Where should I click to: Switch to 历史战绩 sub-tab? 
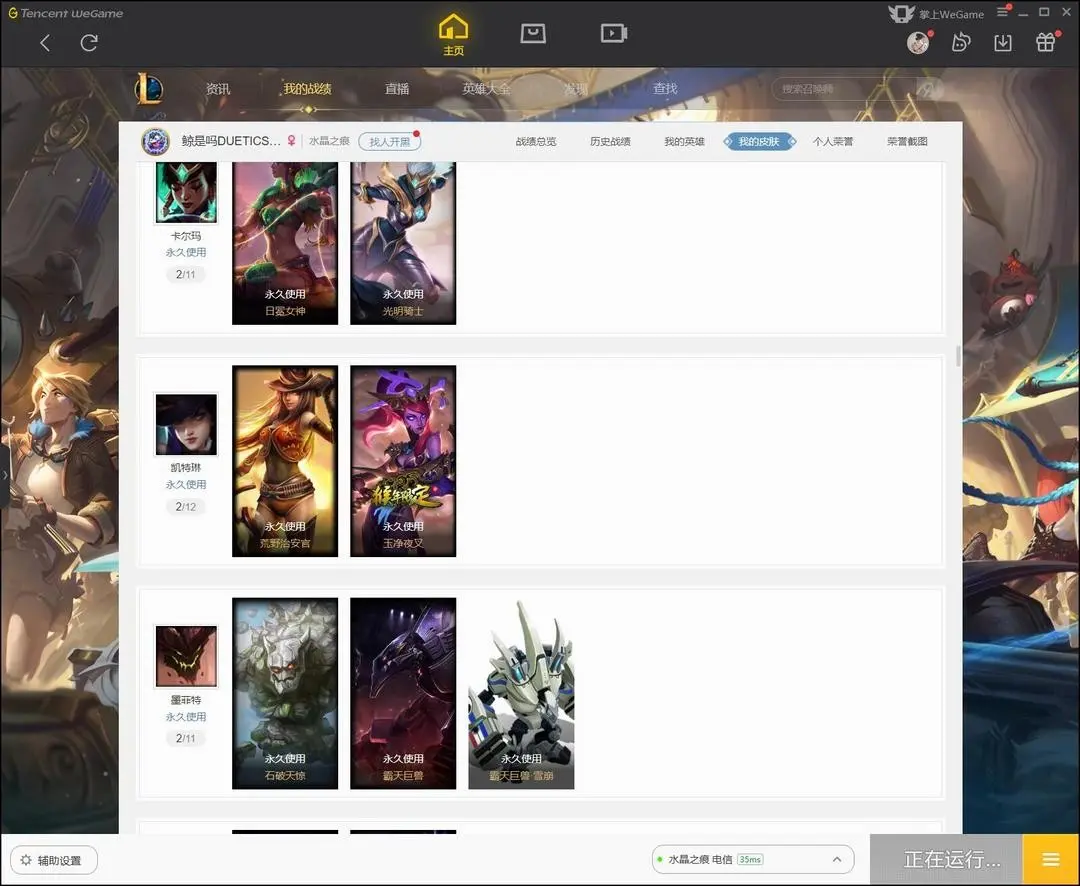pyautogui.click(x=610, y=141)
